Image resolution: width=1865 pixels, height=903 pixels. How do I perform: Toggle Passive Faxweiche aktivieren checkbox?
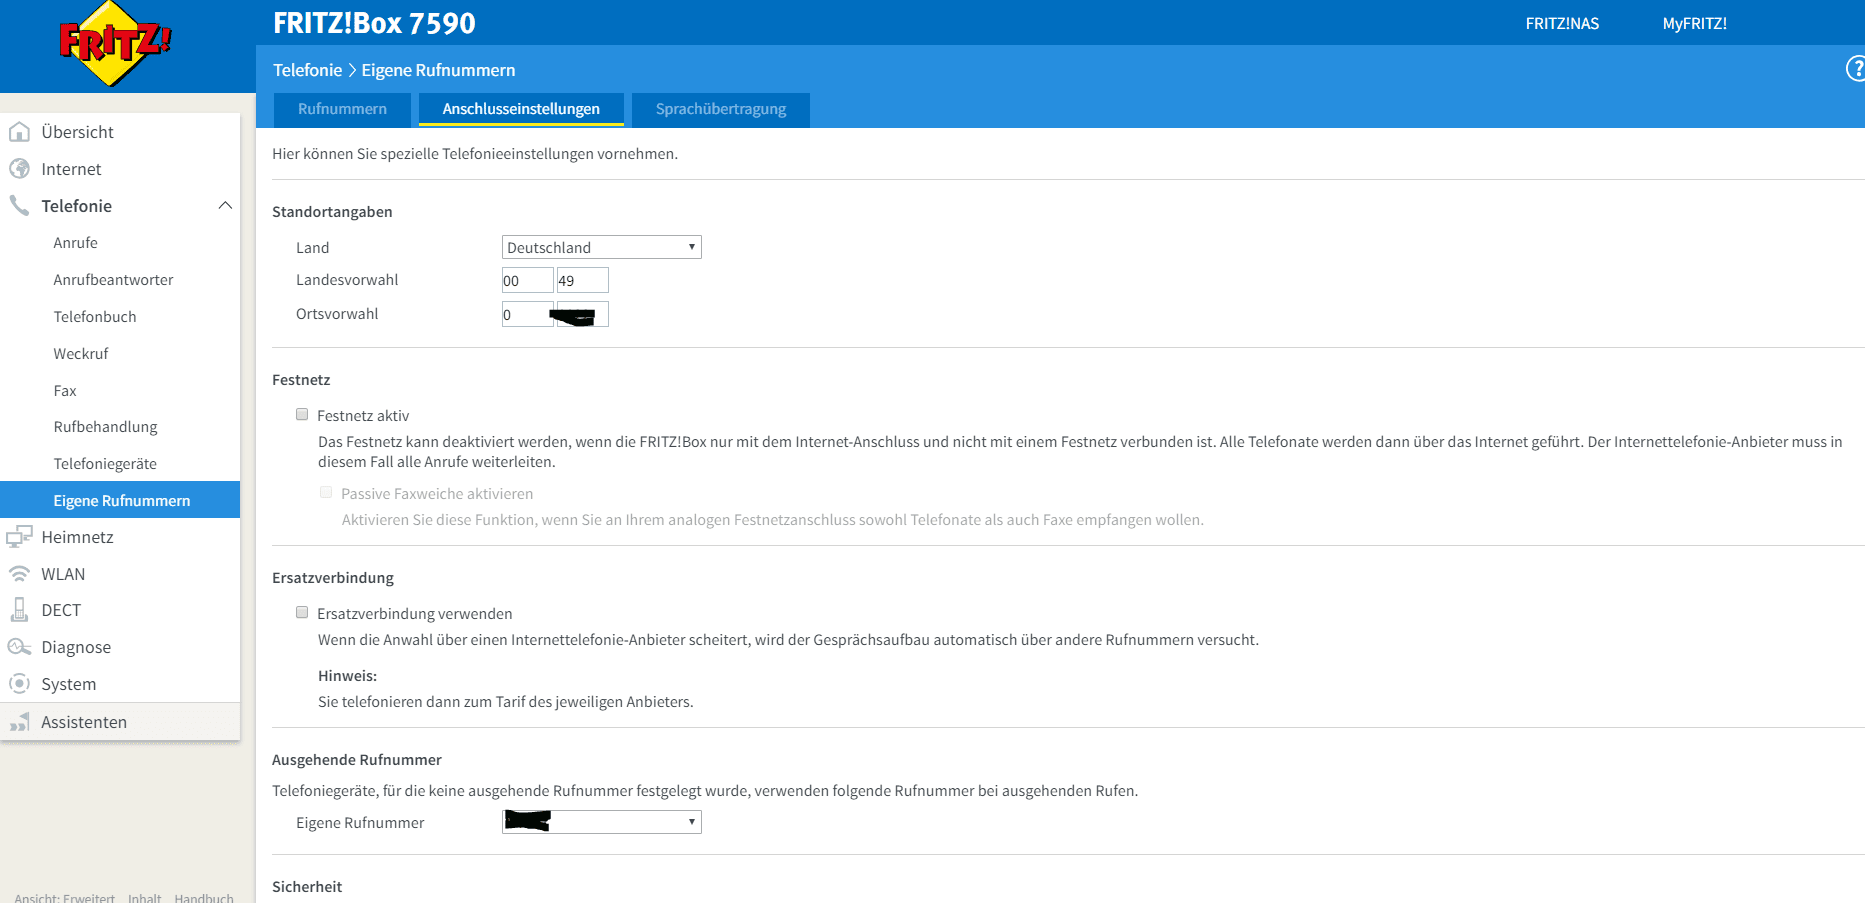tap(326, 492)
